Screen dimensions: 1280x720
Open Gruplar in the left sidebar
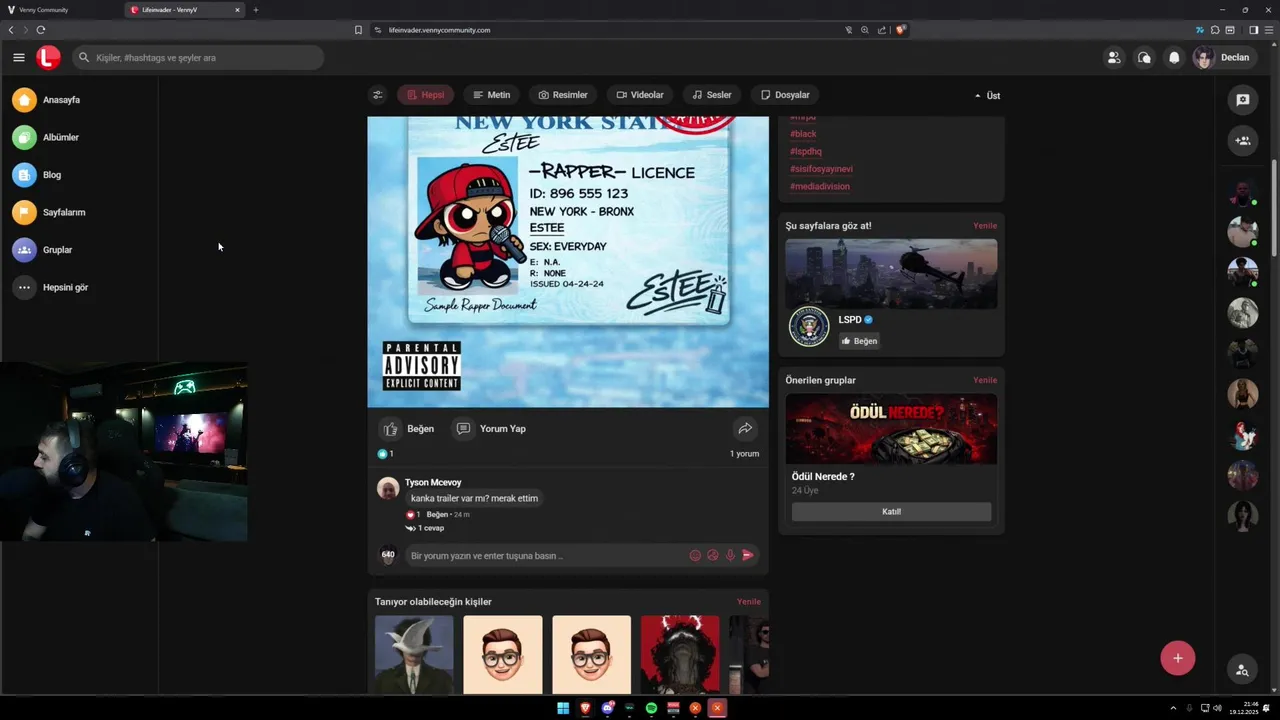point(43,250)
